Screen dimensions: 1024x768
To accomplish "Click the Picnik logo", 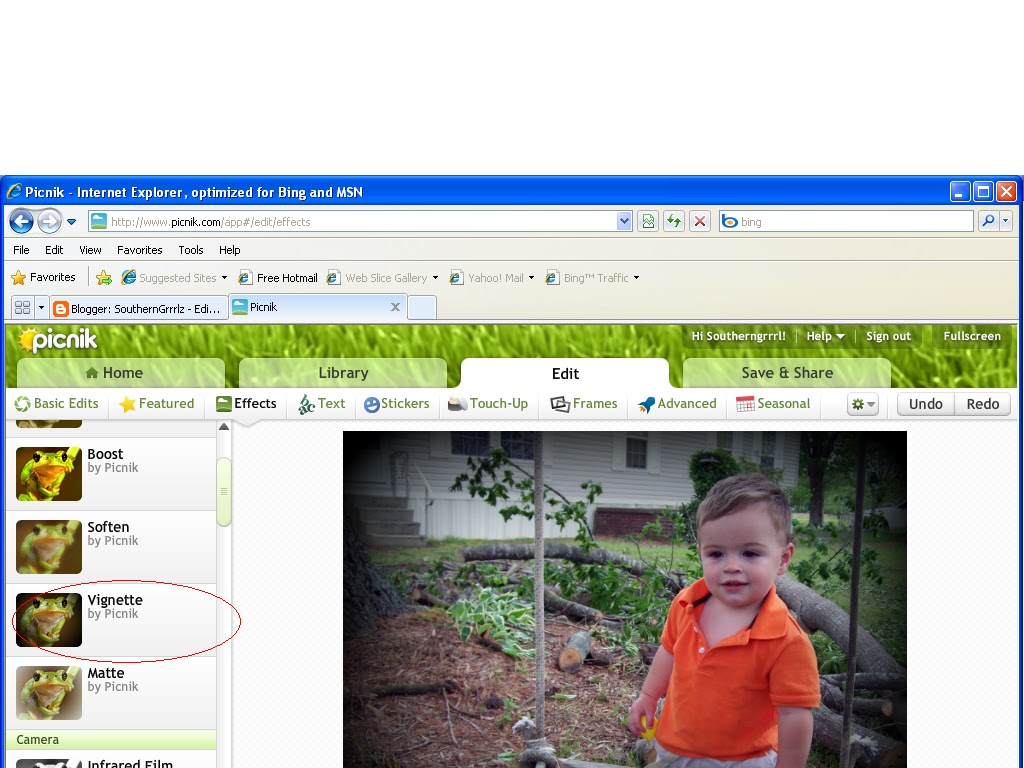I will point(58,339).
